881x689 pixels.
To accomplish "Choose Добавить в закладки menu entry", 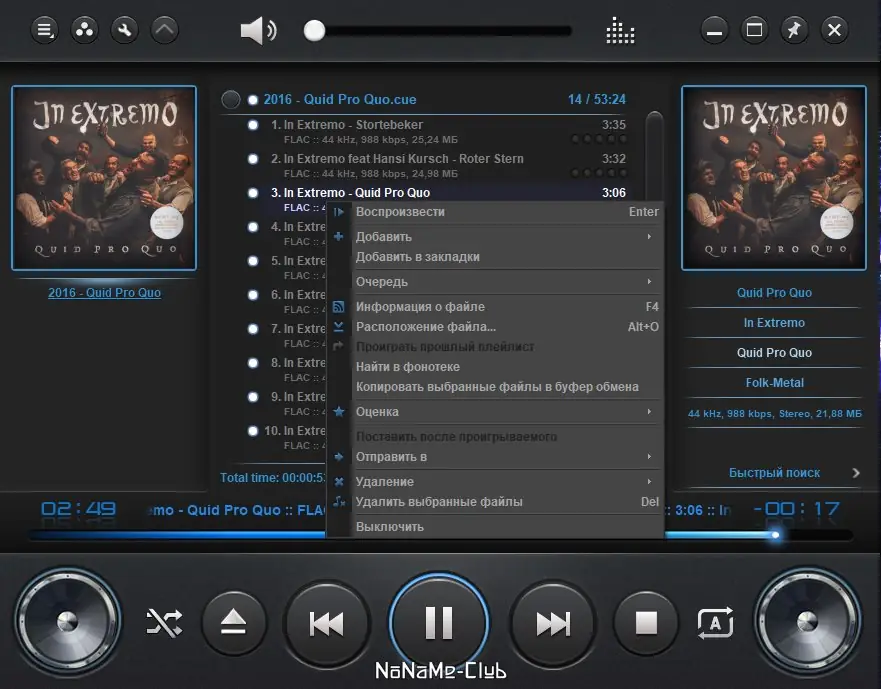I will (x=494, y=257).
